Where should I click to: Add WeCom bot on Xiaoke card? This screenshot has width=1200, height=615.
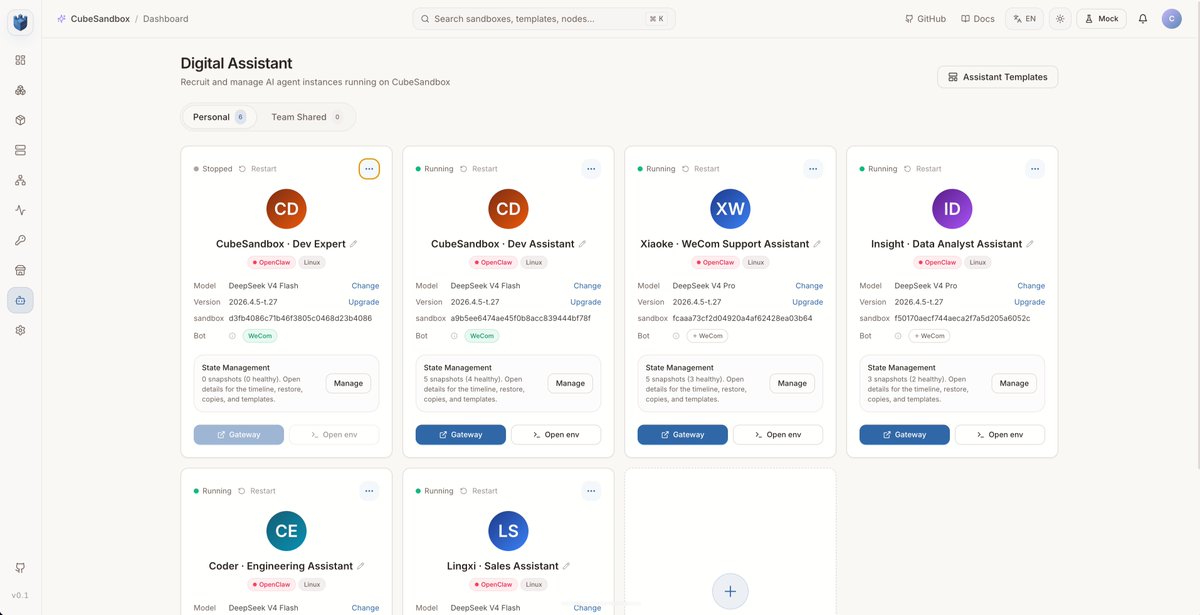708,336
